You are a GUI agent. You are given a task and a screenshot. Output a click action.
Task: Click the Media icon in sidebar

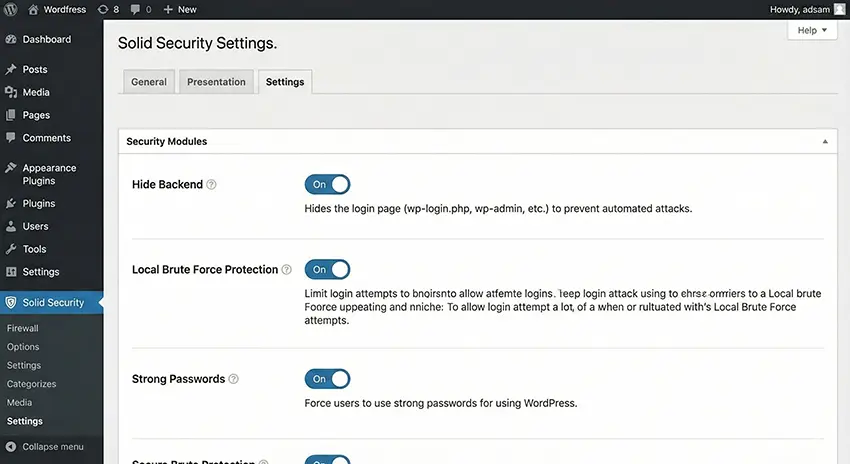click(x=11, y=92)
